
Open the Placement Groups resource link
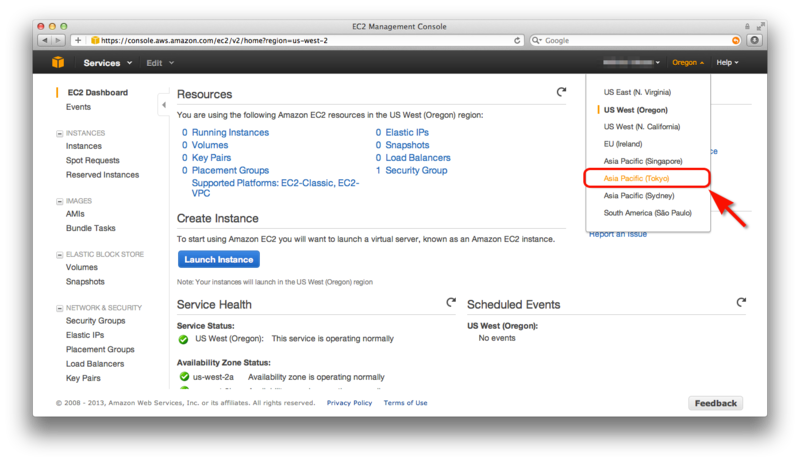coord(230,170)
